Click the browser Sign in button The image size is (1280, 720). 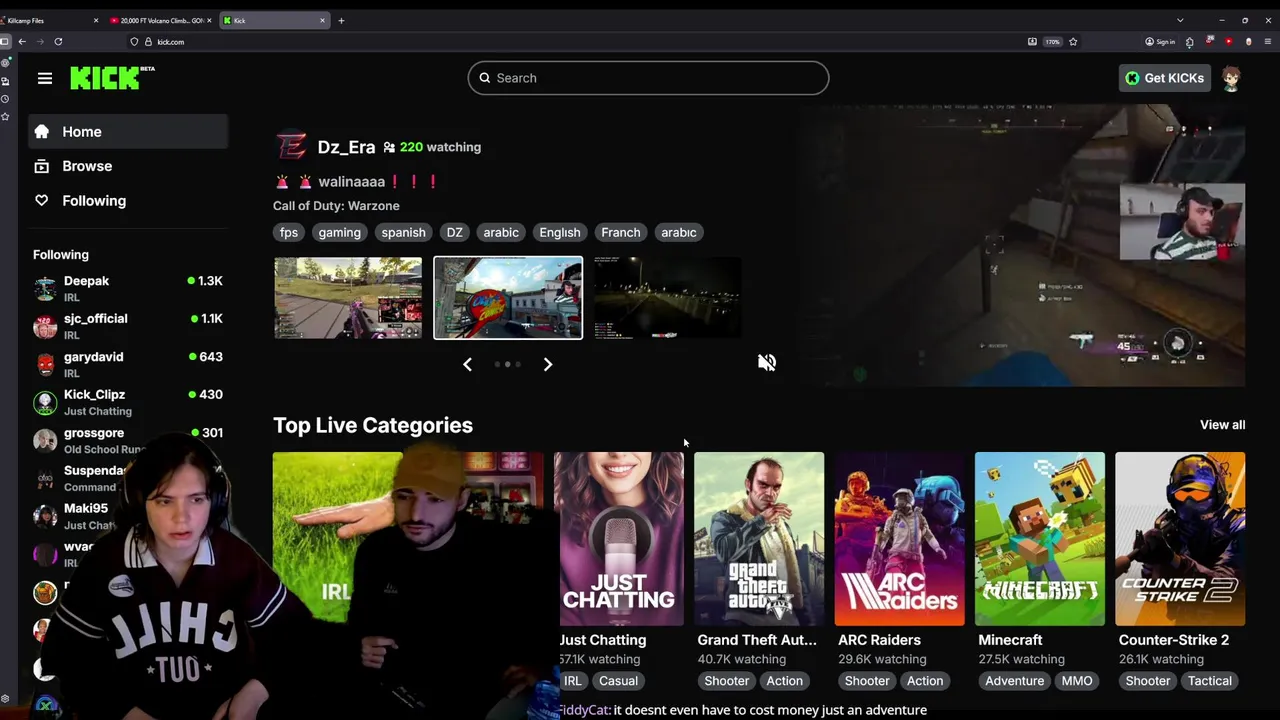[1160, 42]
